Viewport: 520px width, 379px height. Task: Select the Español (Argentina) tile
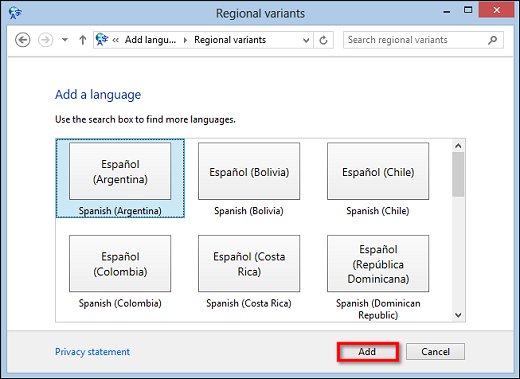point(120,171)
